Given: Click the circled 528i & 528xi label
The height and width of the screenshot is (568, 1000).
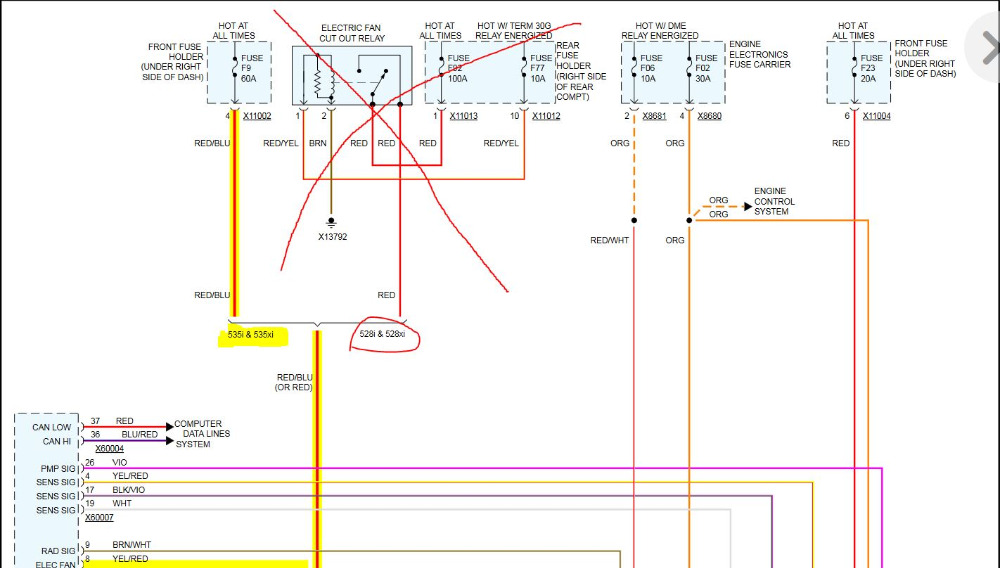Looking at the screenshot, I should coord(383,336).
